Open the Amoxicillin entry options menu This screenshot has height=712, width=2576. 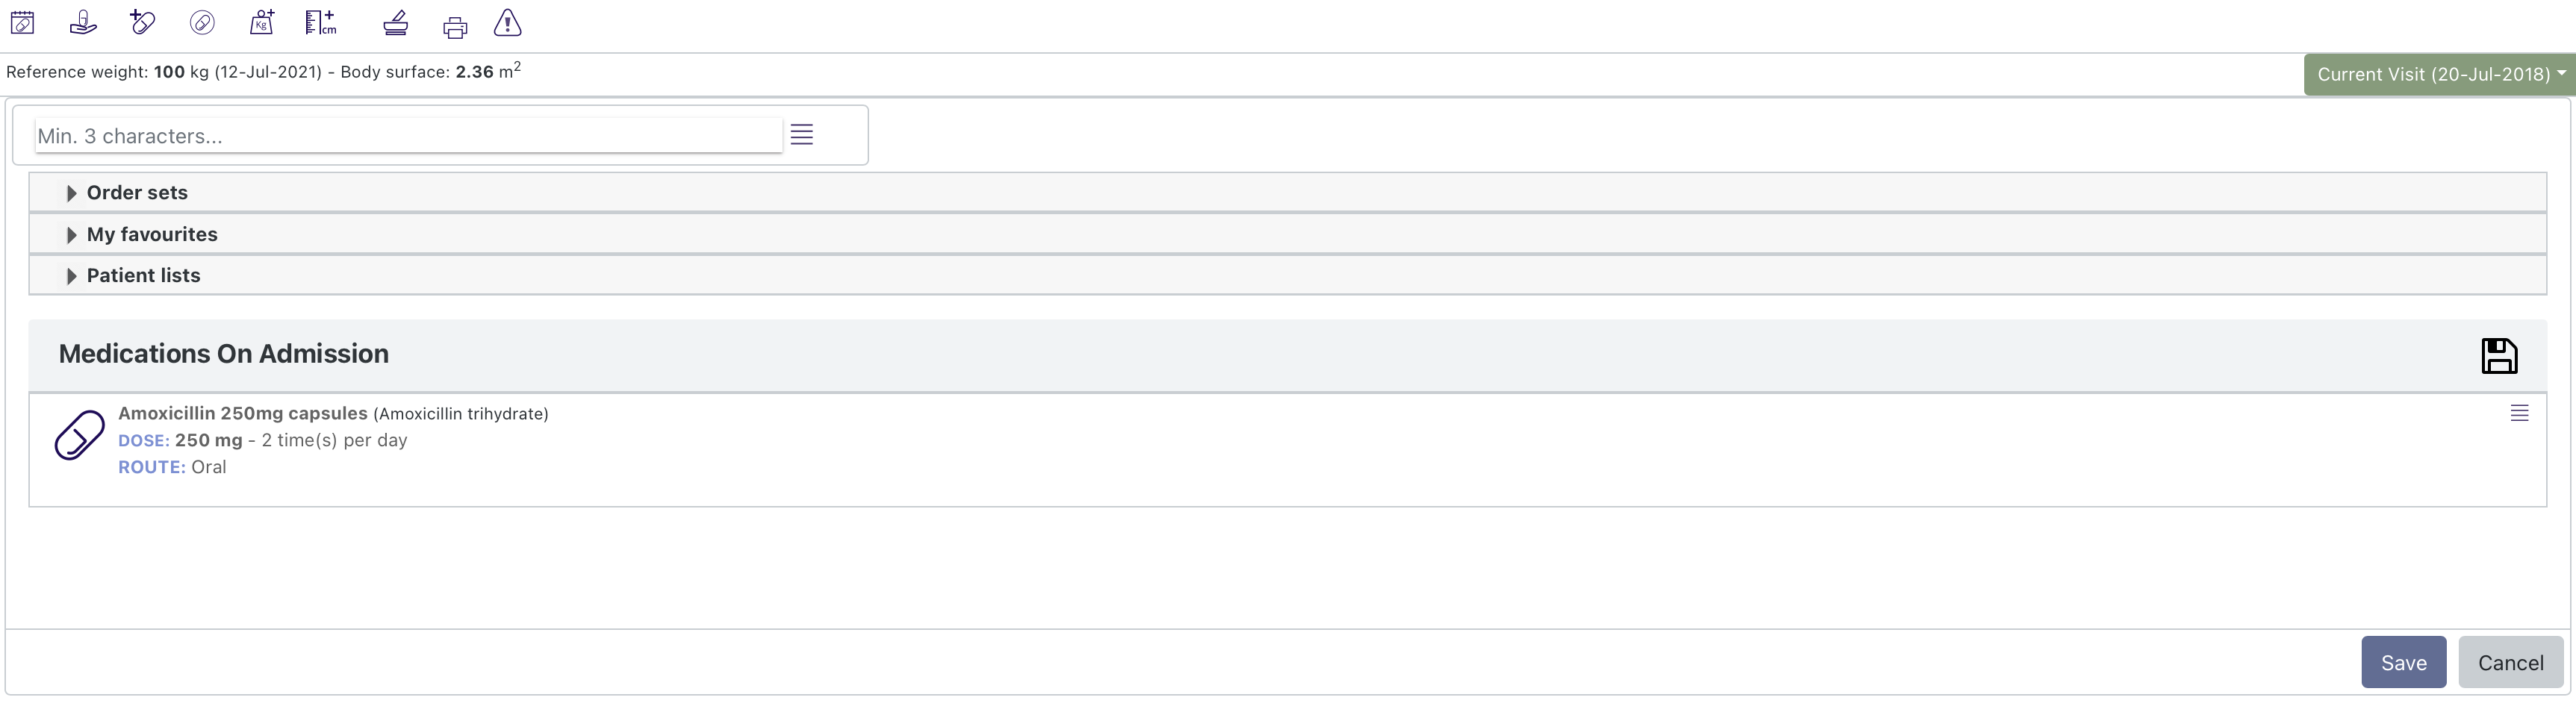click(2520, 412)
